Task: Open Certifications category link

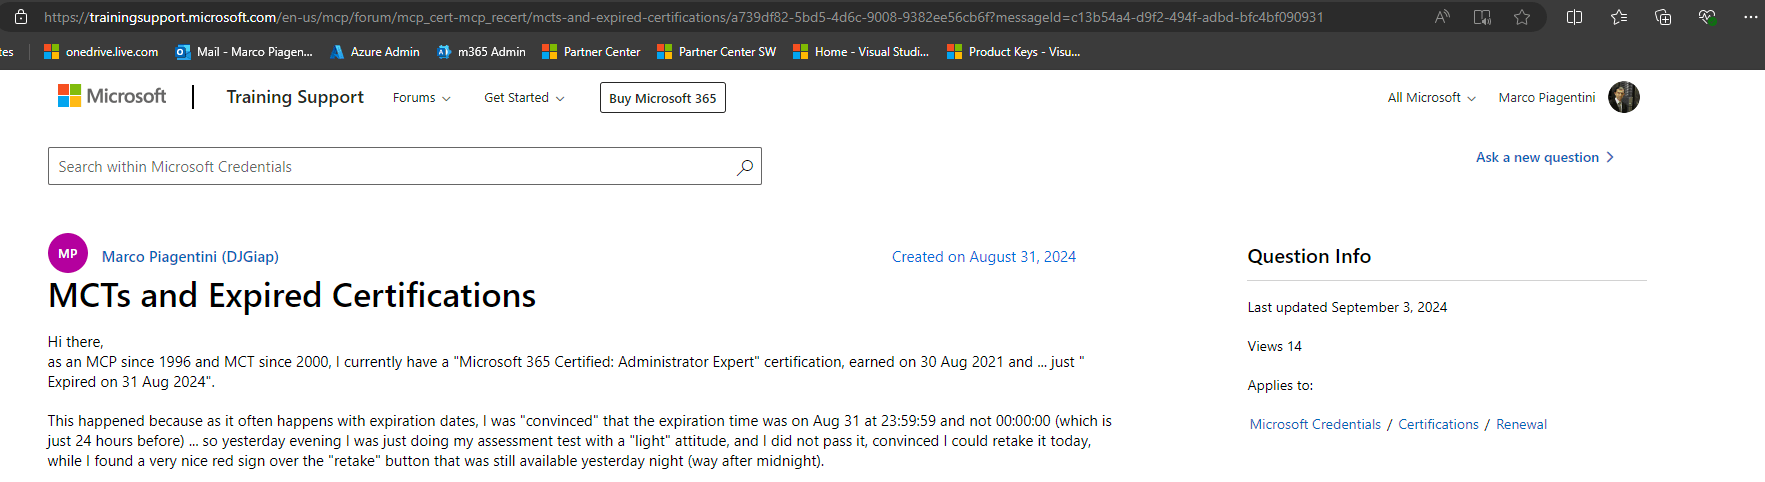Action: (x=1438, y=425)
